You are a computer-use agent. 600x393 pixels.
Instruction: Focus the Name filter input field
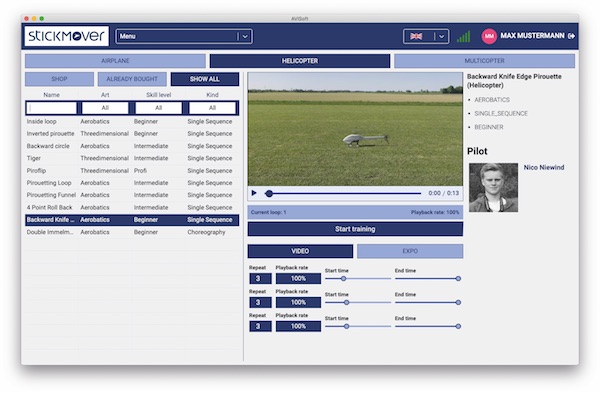[51, 108]
